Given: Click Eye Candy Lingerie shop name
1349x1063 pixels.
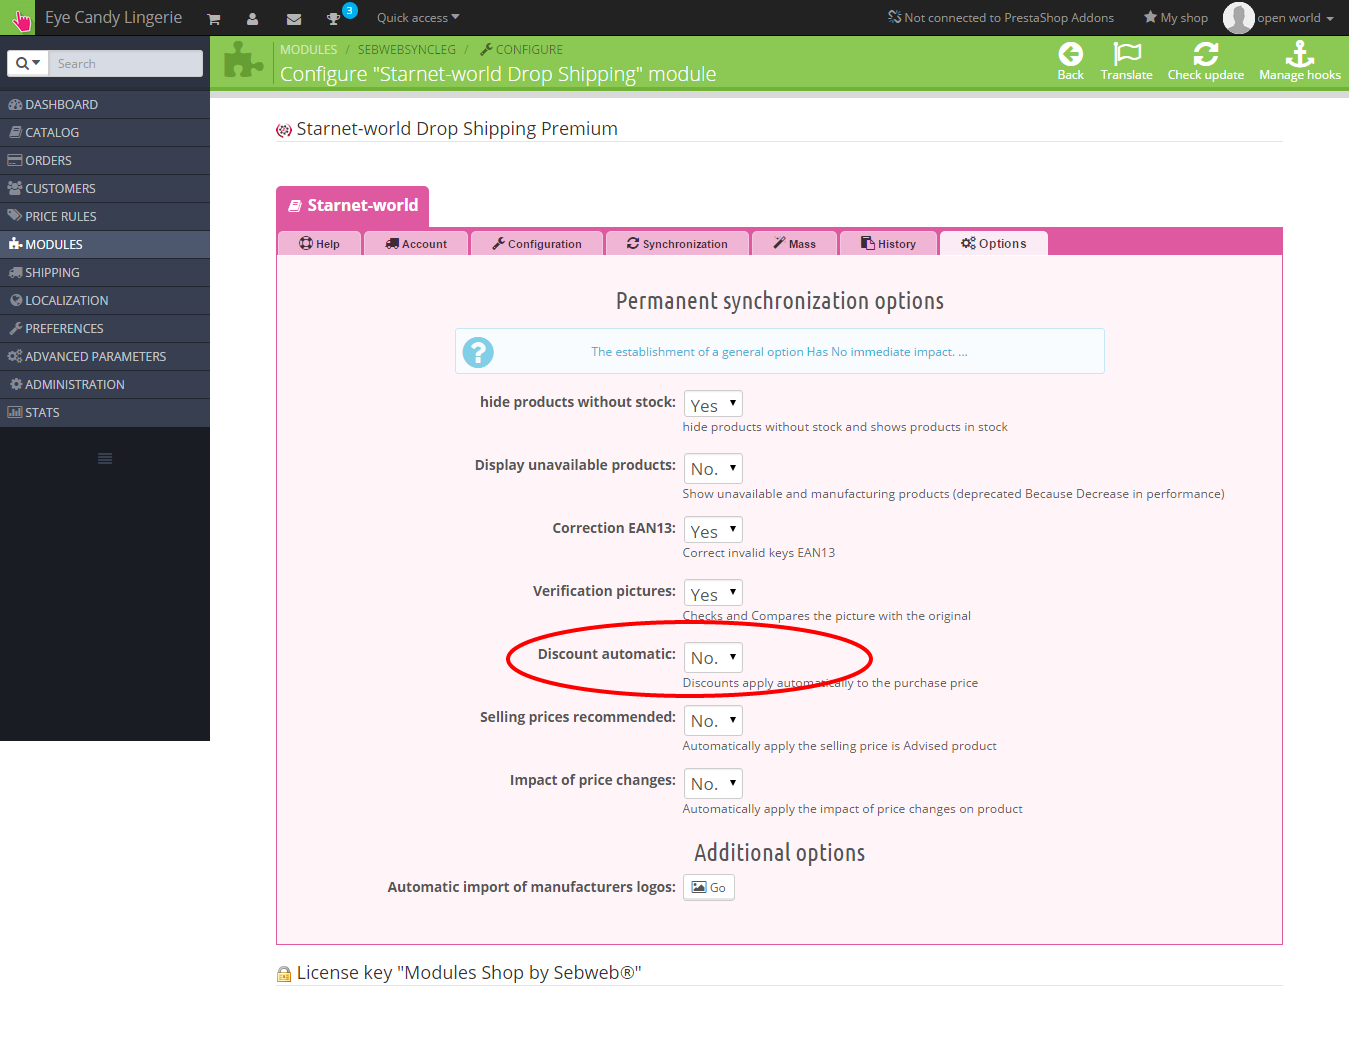Looking at the screenshot, I should pos(113,17).
